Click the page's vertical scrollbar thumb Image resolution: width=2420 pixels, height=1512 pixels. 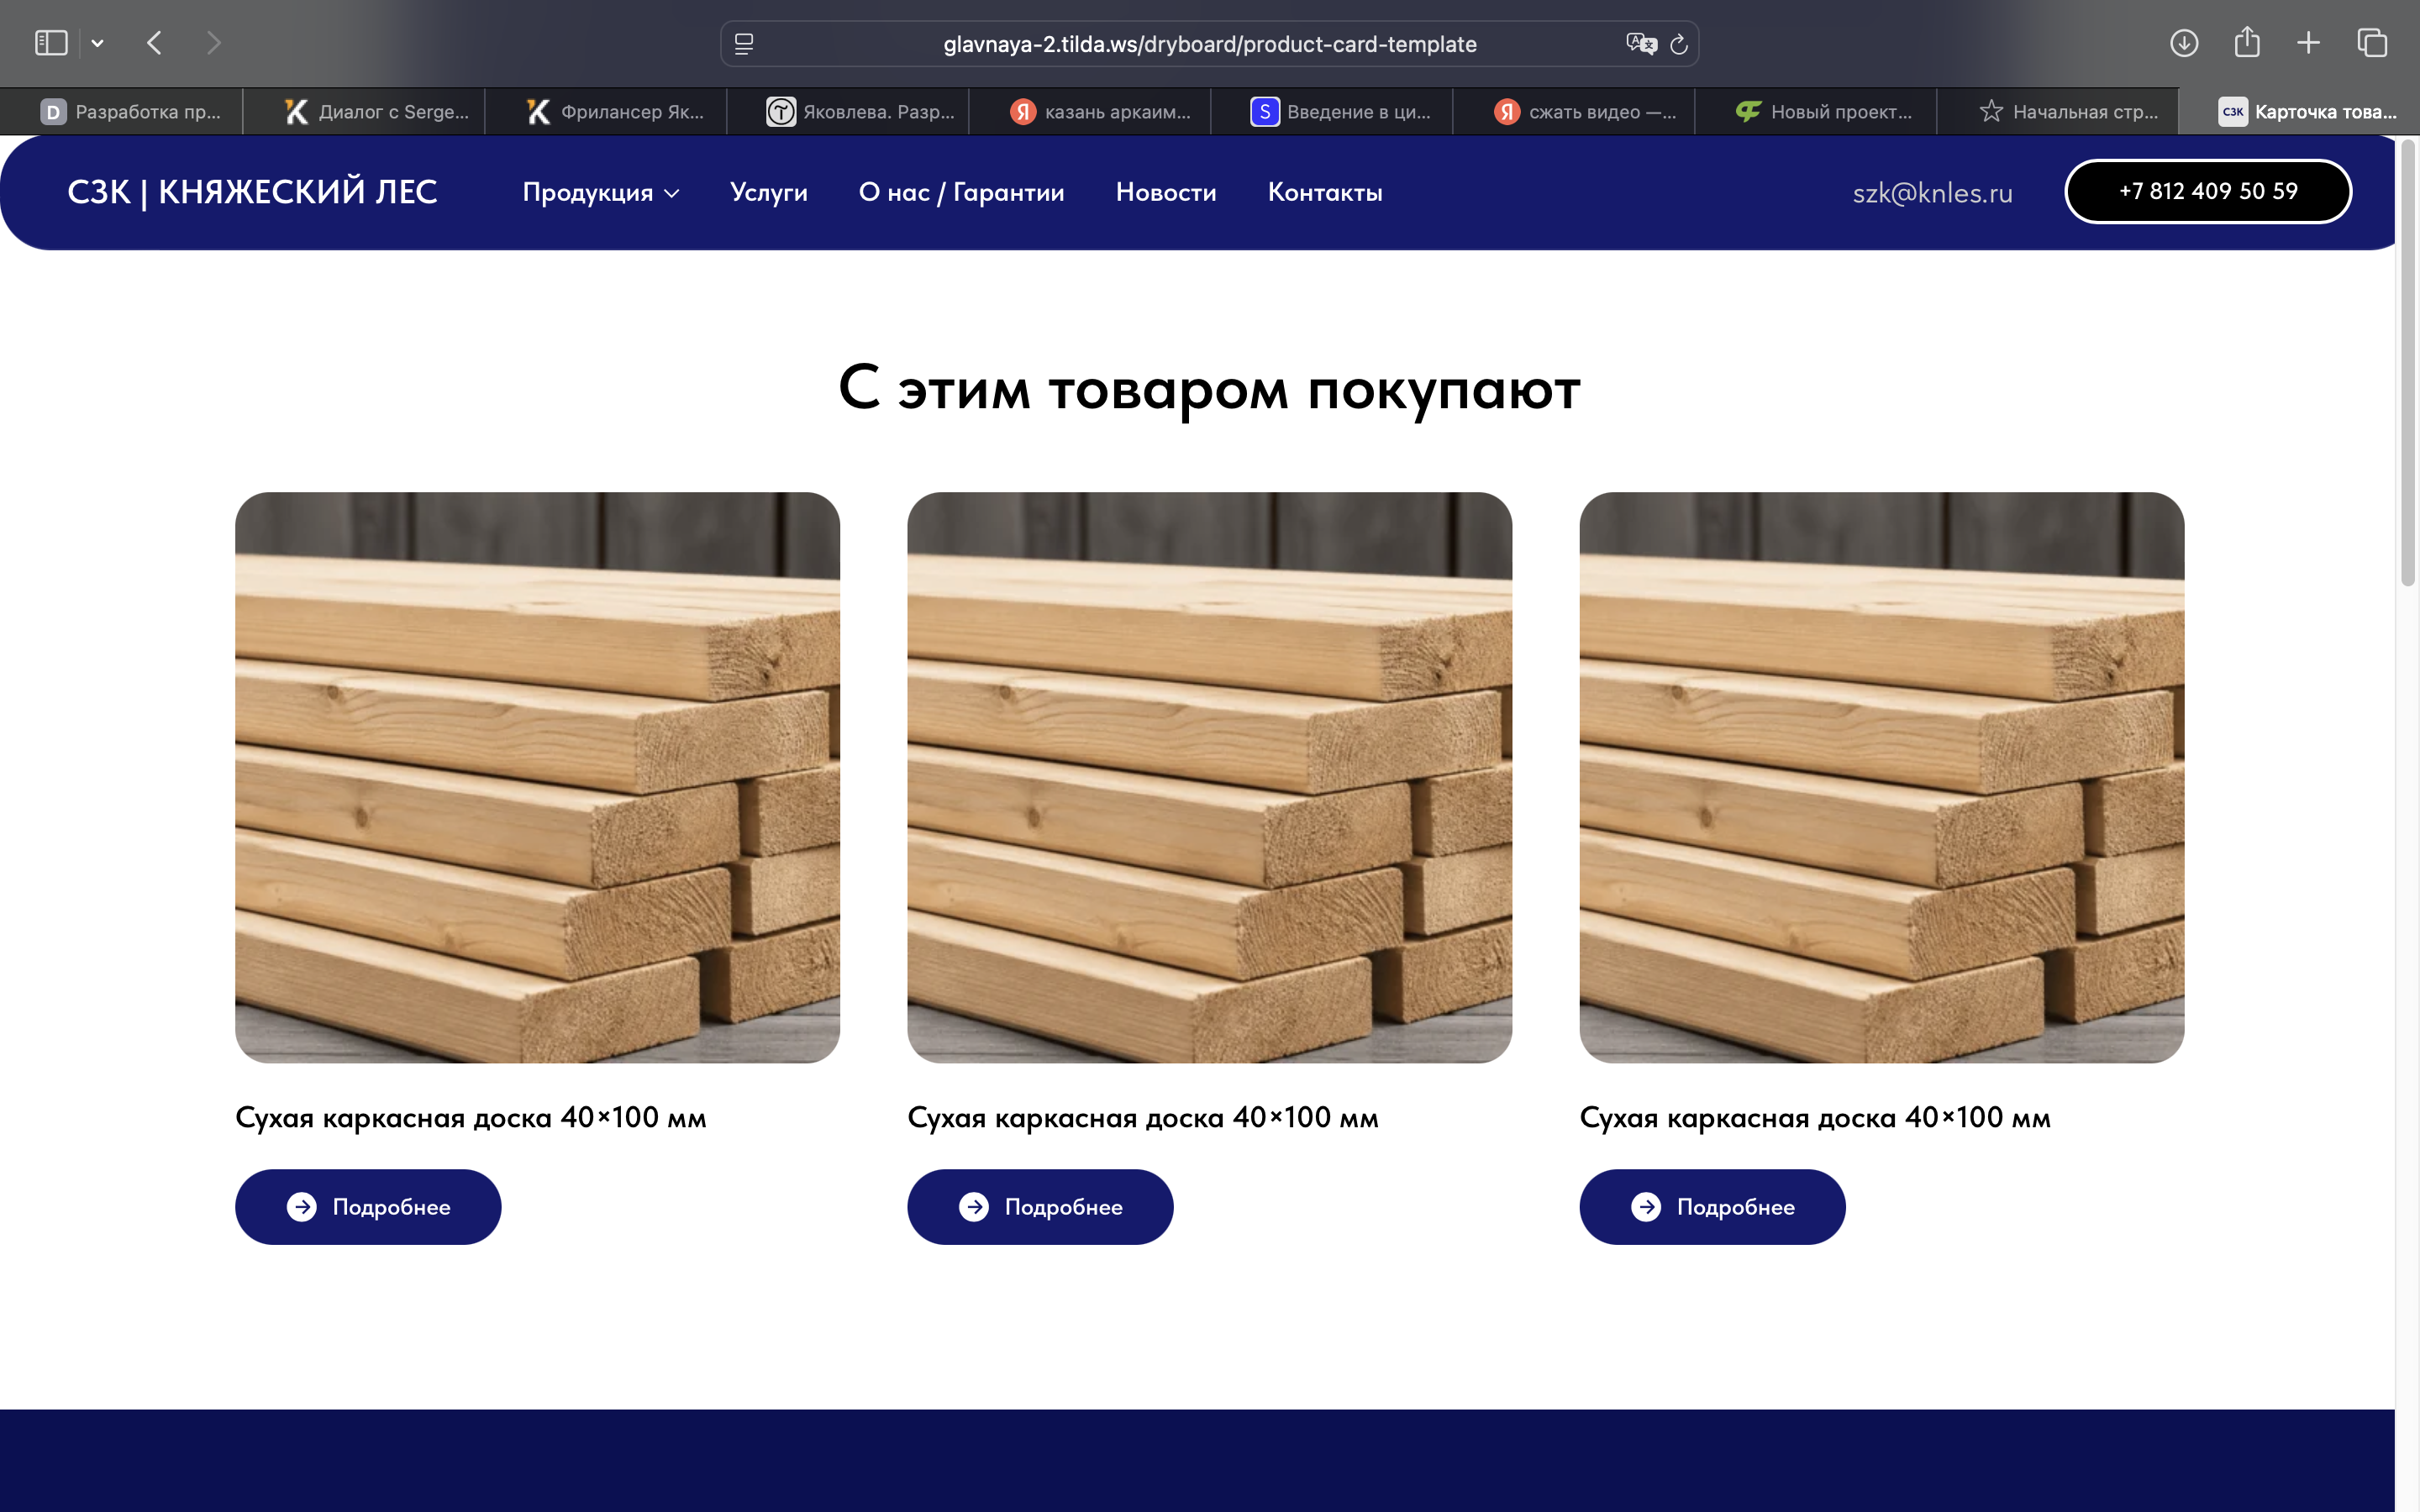2408,363
